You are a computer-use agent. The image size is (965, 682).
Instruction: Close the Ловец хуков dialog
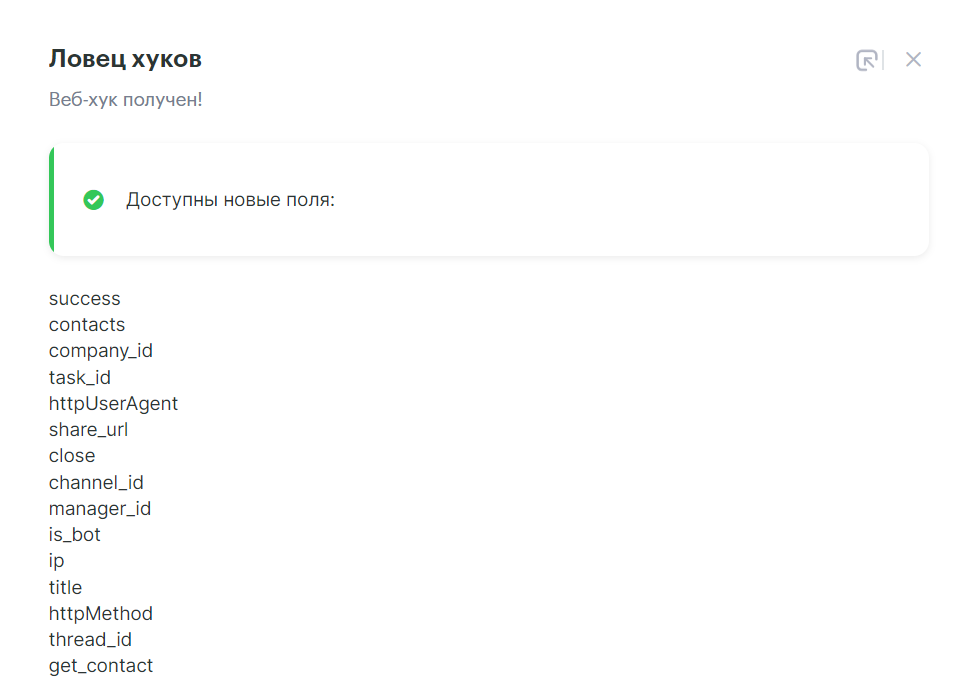coord(913,60)
